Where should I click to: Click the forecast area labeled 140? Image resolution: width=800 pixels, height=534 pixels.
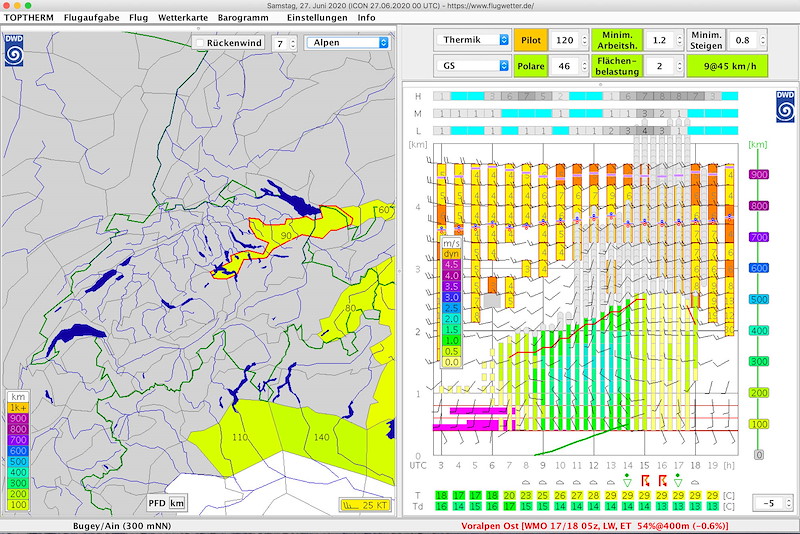tap(321, 437)
